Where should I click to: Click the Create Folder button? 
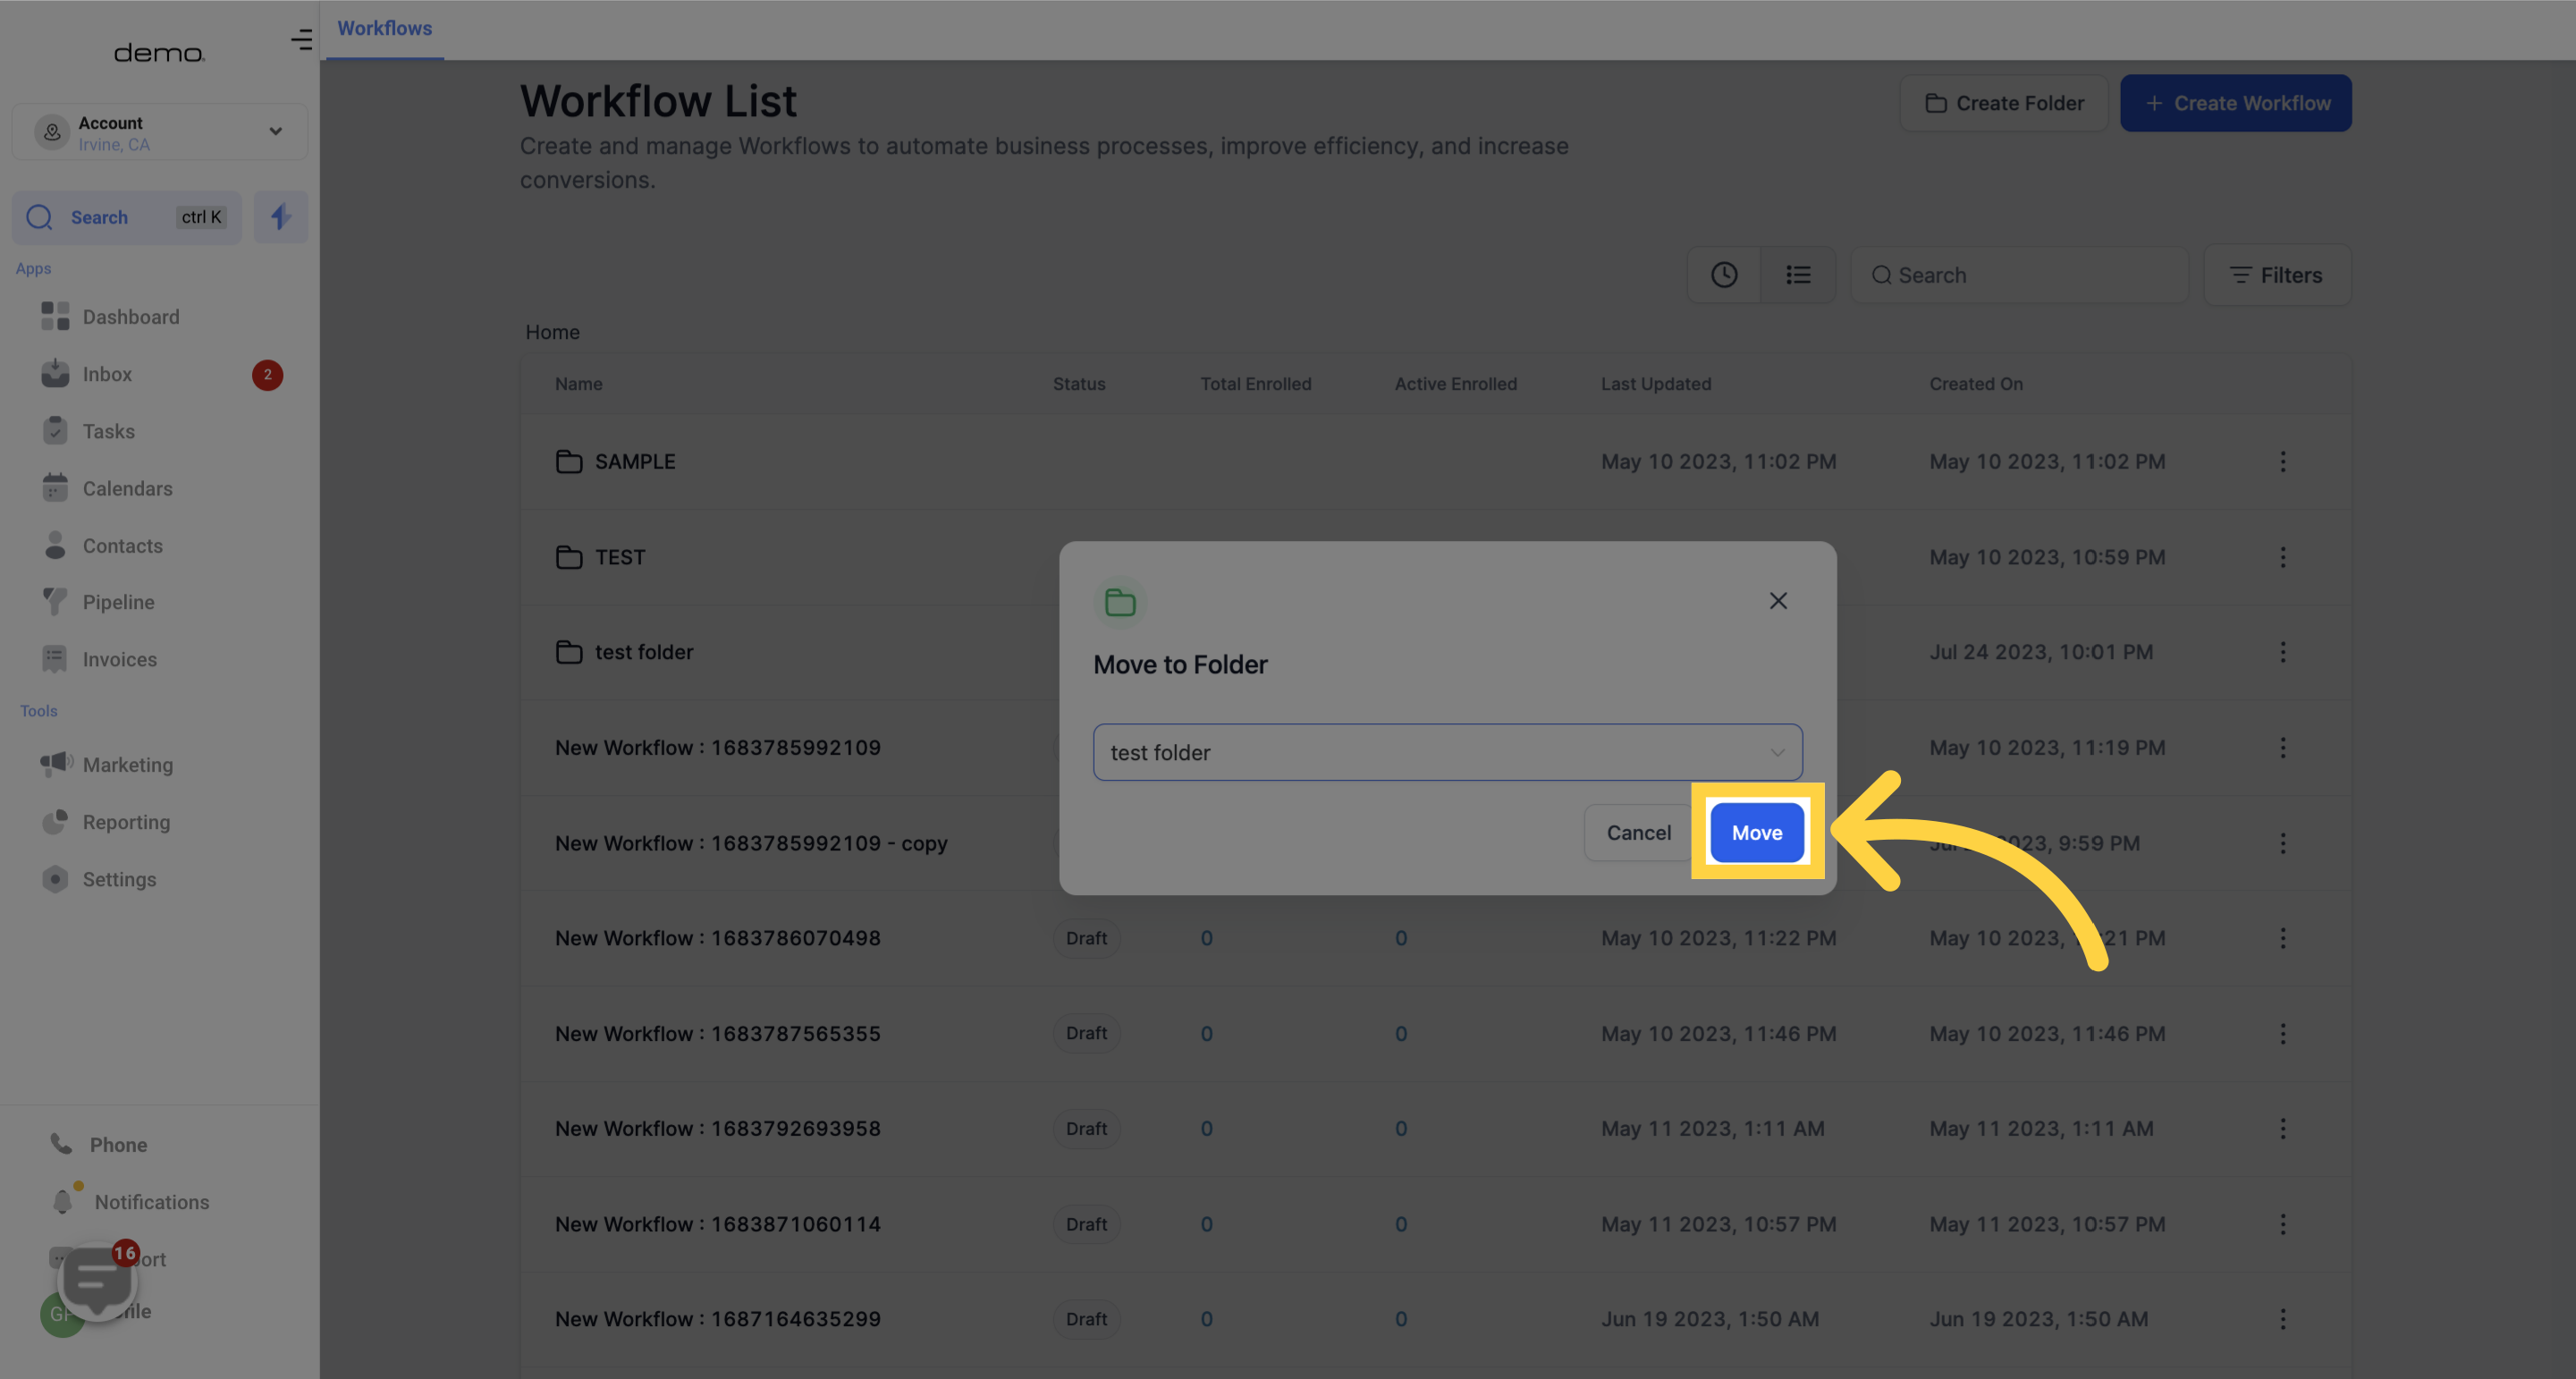pos(2004,103)
